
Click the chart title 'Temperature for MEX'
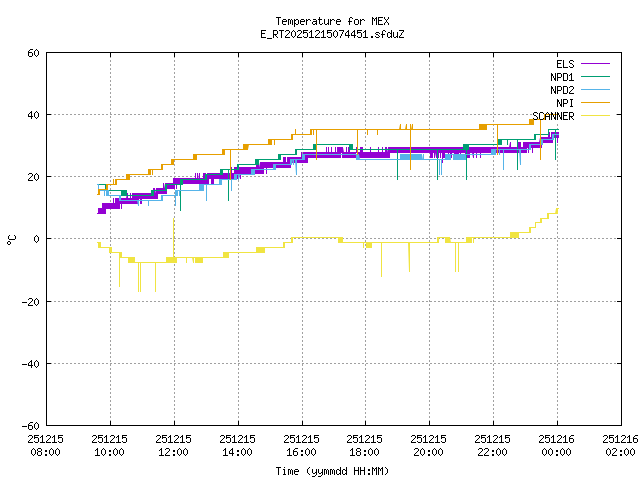pyautogui.click(x=332, y=21)
